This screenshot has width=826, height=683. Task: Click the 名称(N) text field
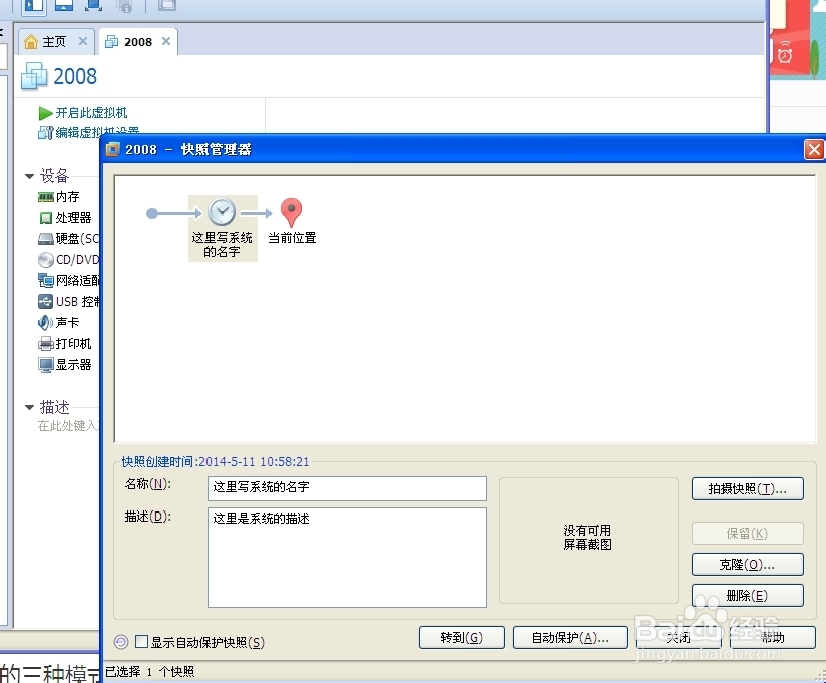click(x=347, y=488)
